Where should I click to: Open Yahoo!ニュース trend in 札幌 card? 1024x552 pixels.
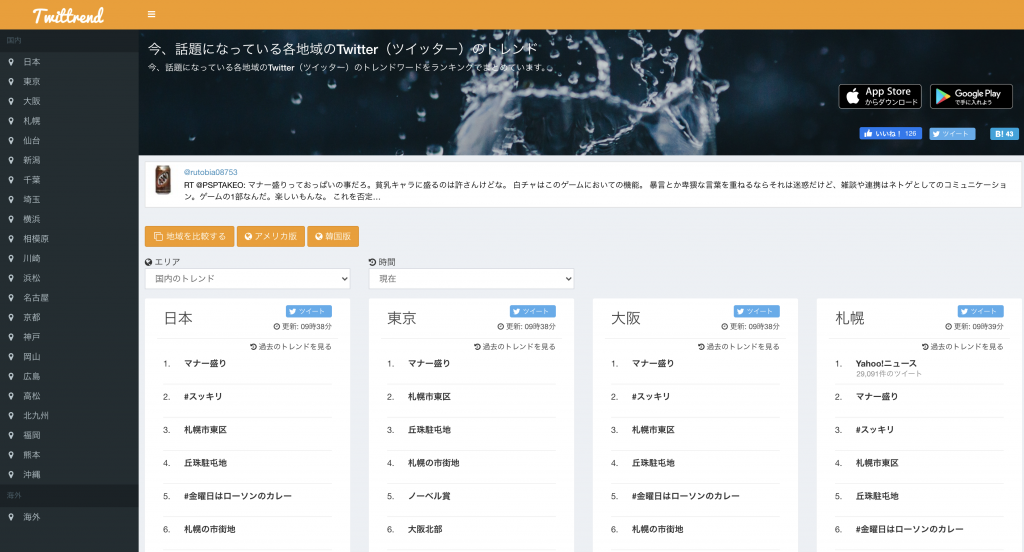[886, 363]
